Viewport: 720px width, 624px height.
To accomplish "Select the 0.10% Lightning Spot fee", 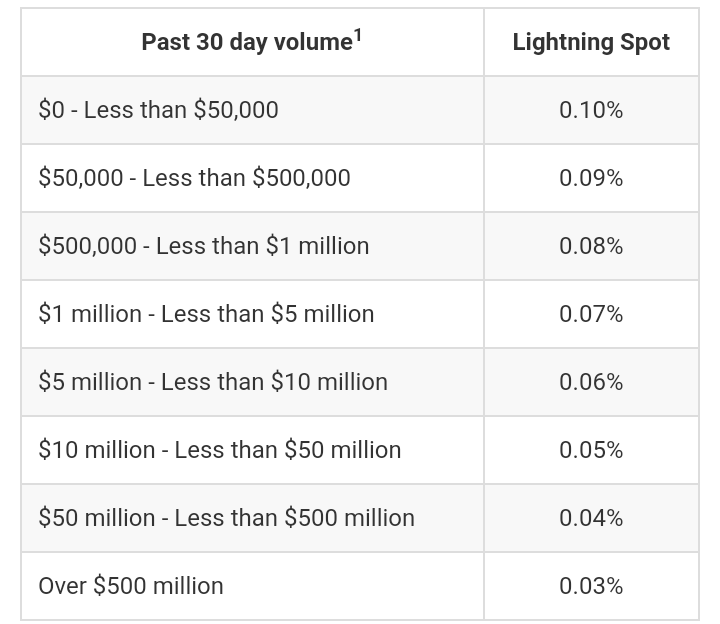I will point(591,110).
